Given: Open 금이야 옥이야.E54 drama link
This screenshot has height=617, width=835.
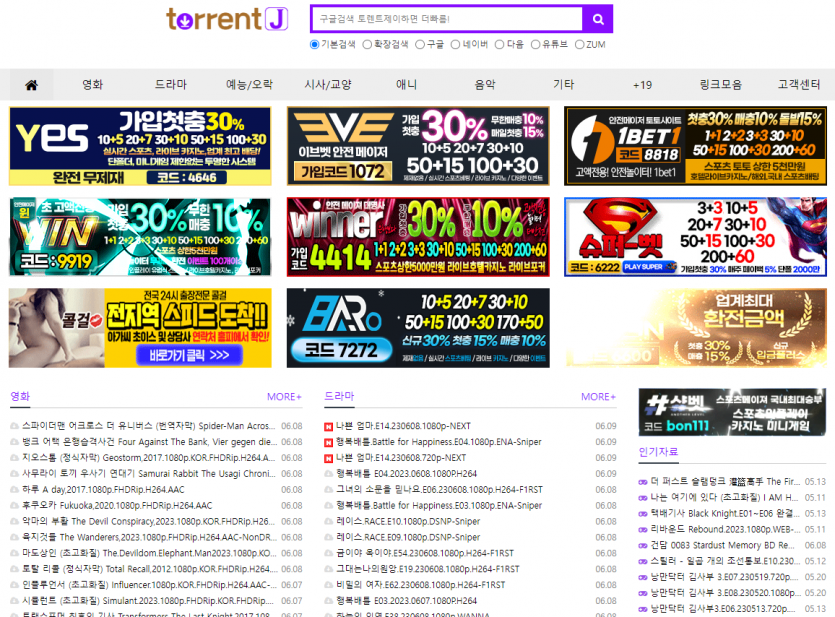Looking at the screenshot, I should (x=425, y=554).
